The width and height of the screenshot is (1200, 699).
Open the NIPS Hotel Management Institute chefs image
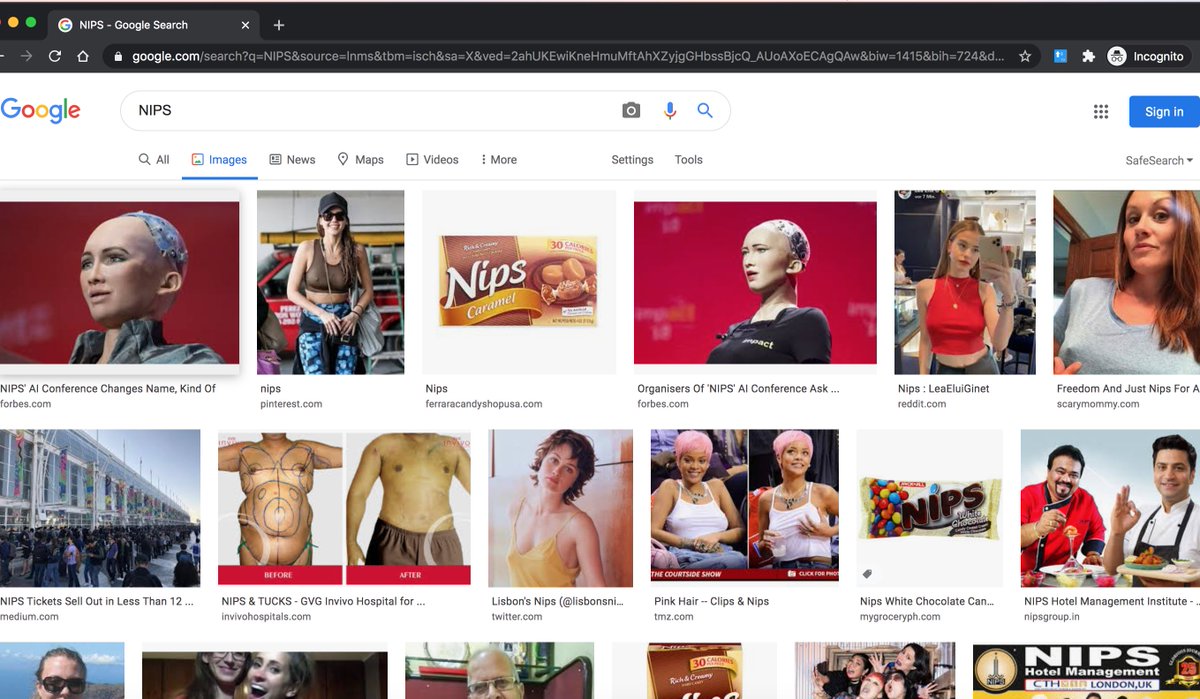(x=1110, y=508)
